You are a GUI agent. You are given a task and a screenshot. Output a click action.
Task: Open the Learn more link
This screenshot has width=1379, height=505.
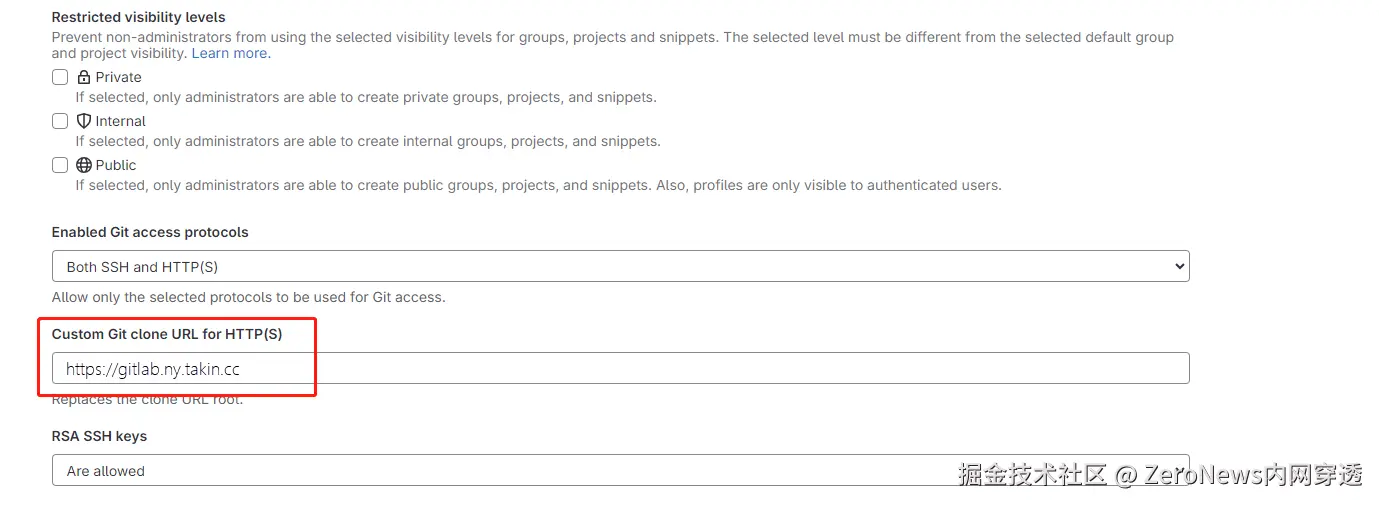point(230,53)
